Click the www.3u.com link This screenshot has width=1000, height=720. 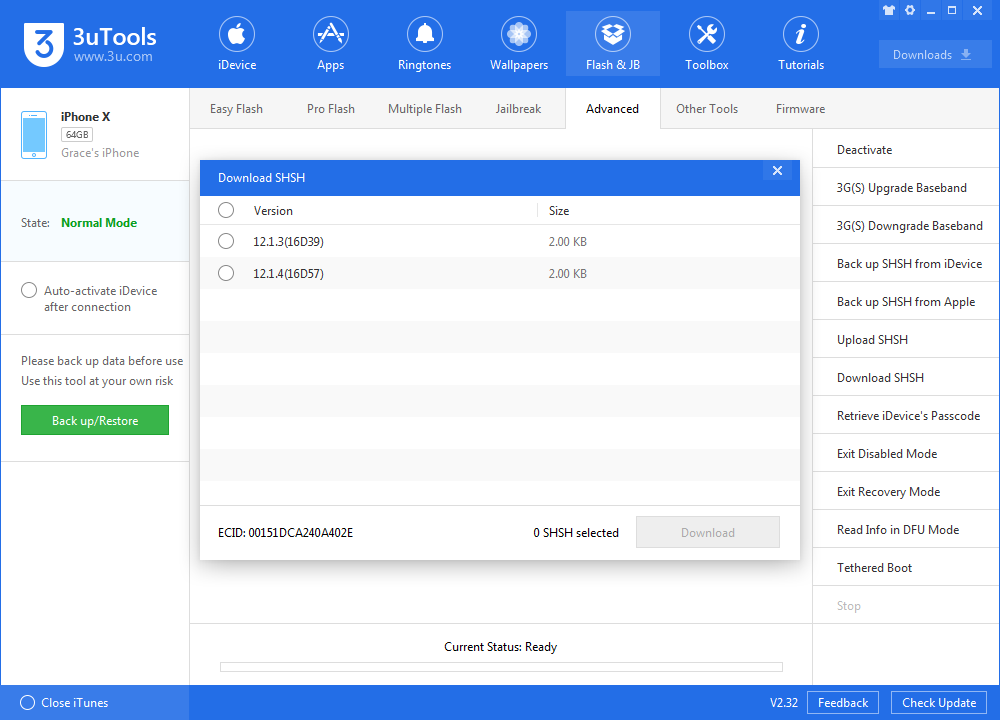113,57
